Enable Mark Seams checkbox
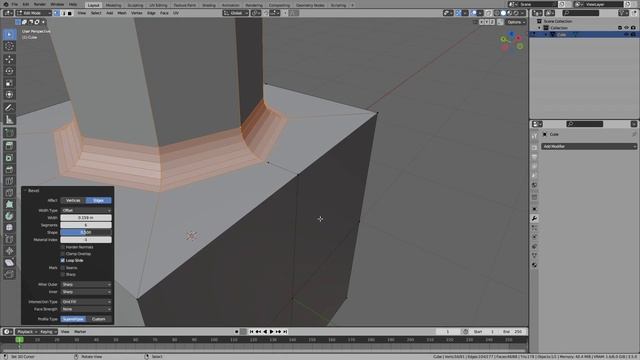Image resolution: width=640 pixels, height=360 pixels. click(63, 268)
